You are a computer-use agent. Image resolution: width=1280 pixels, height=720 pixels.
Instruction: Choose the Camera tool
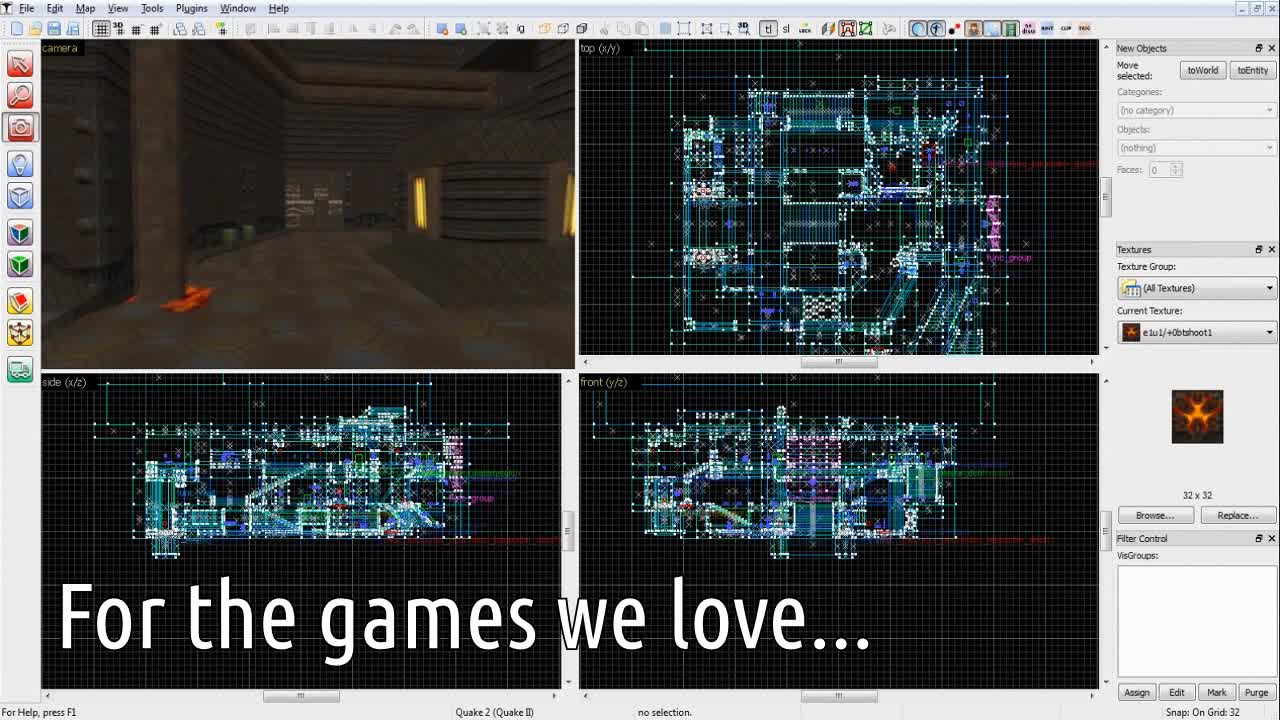point(20,128)
